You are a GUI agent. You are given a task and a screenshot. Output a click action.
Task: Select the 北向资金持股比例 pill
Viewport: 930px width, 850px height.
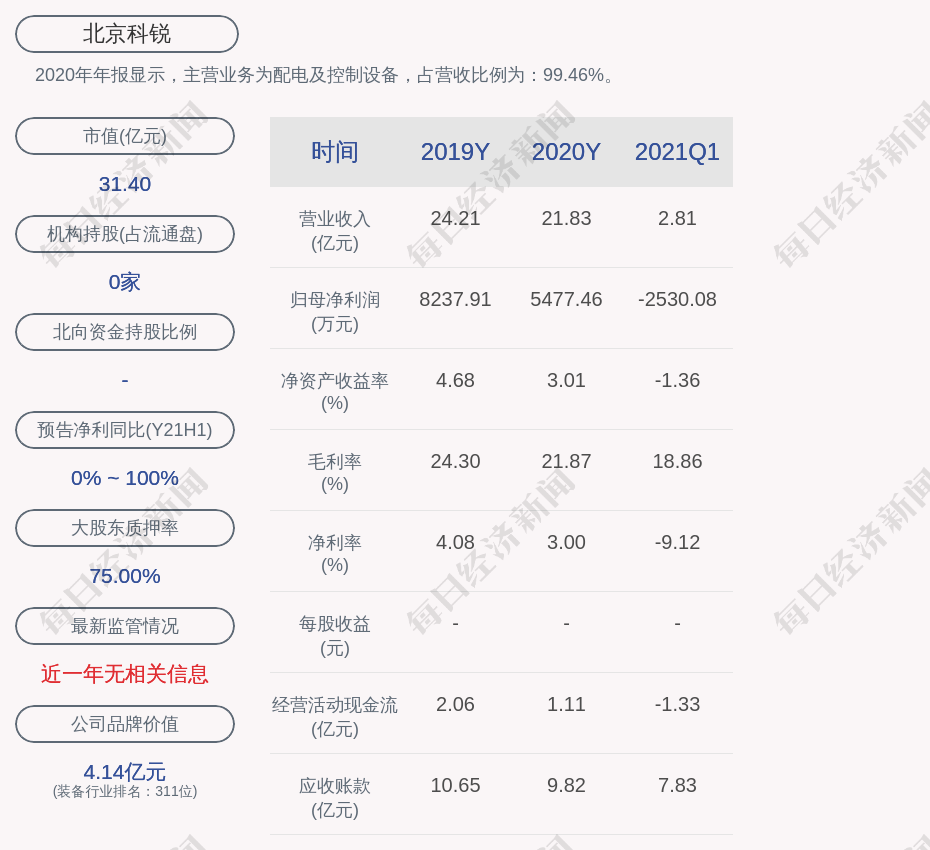point(125,332)
